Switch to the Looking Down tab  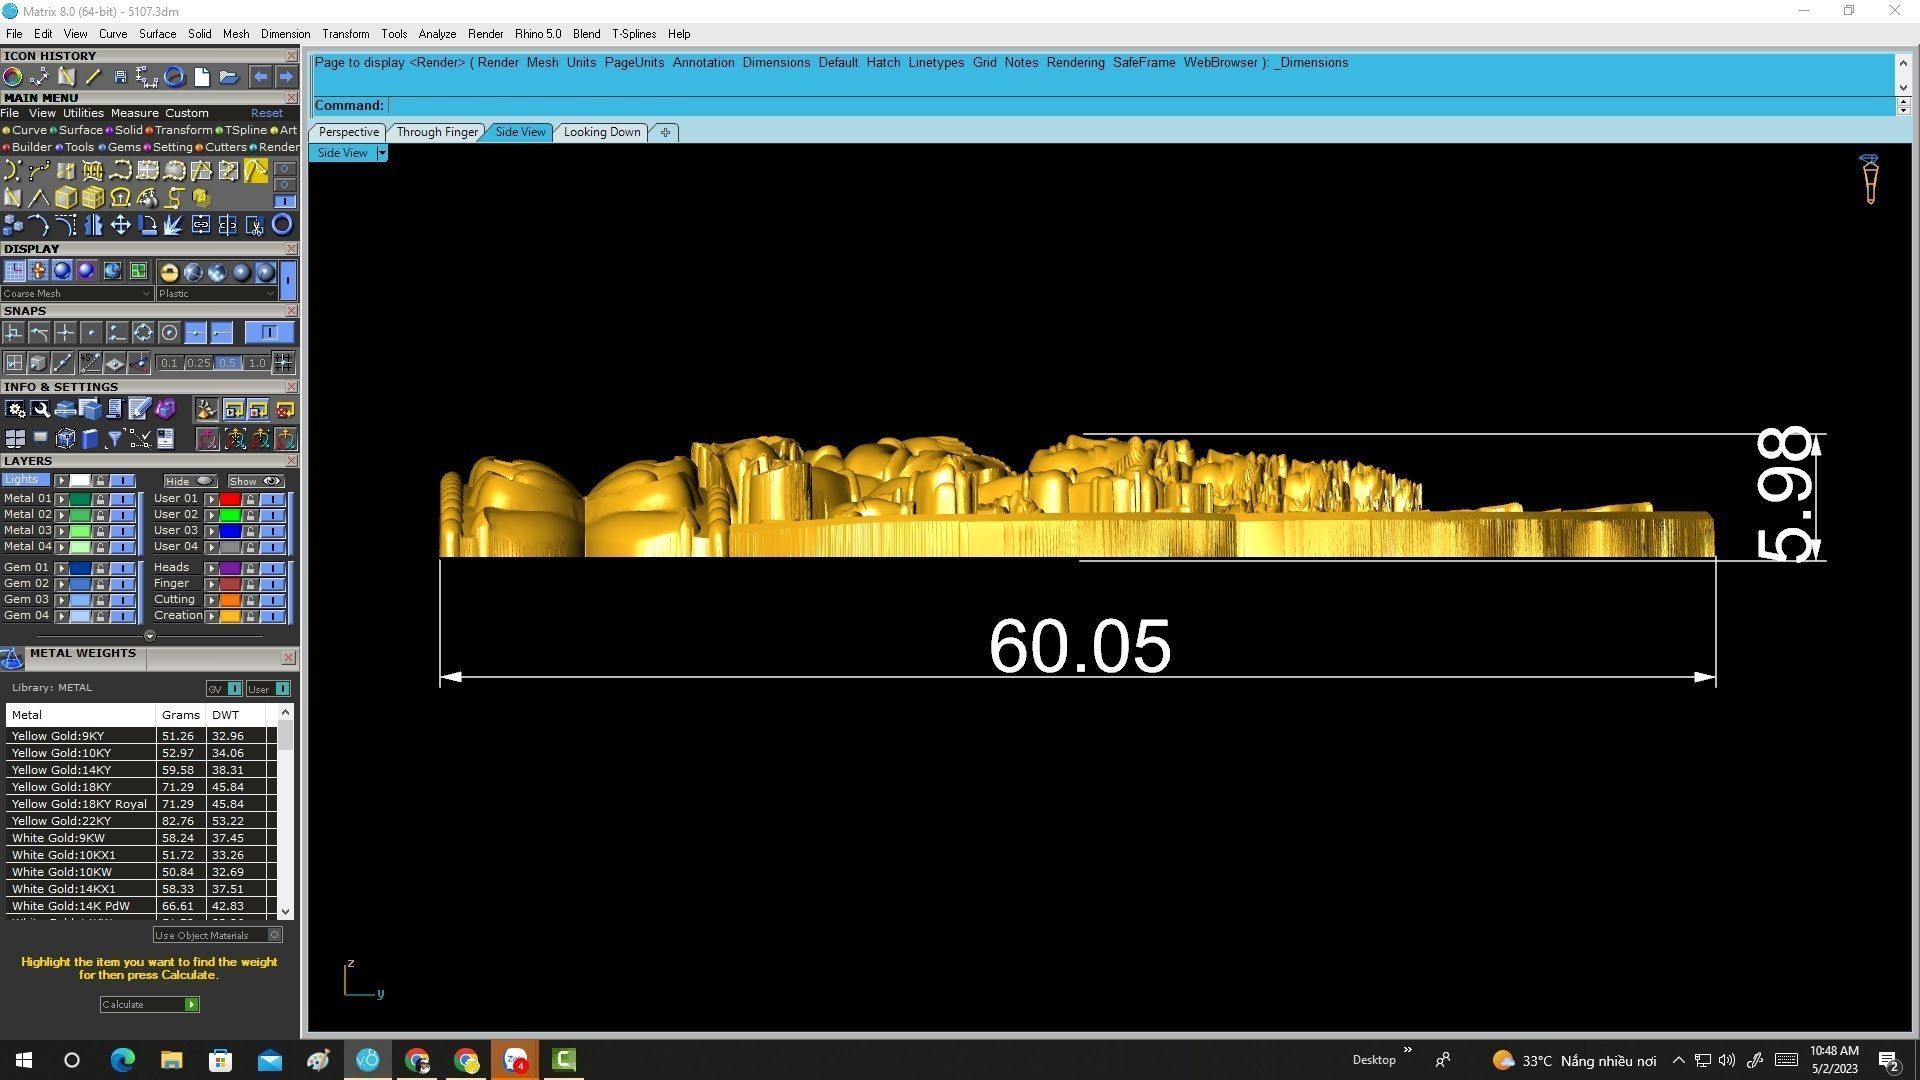coord(601,132)
